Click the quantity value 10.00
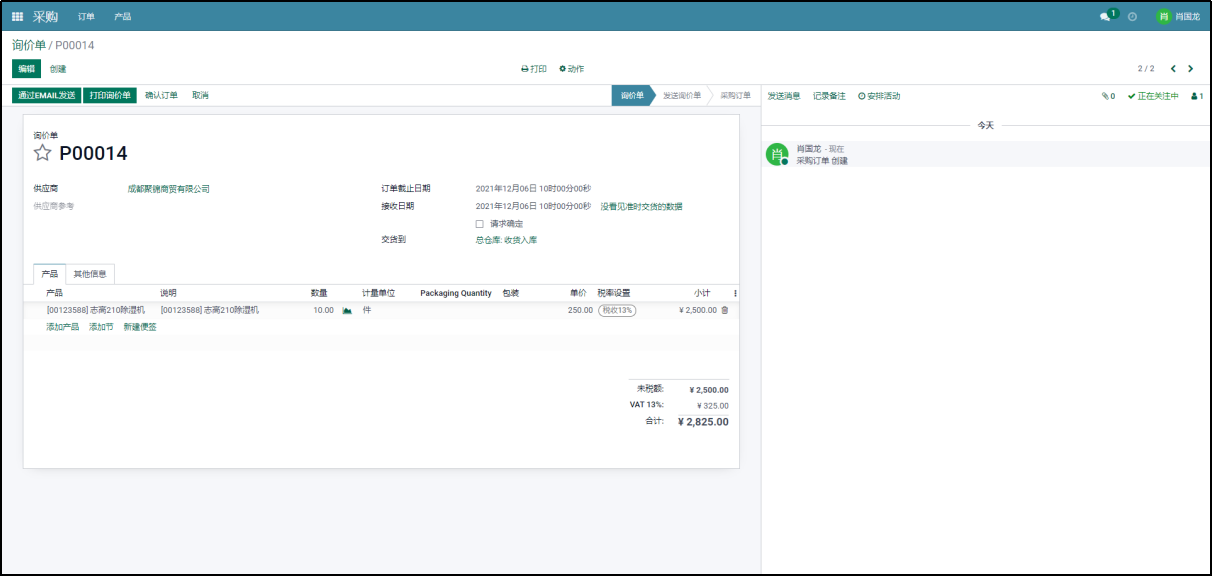This screenshot has height=577, width=1212. pos(323,310)
